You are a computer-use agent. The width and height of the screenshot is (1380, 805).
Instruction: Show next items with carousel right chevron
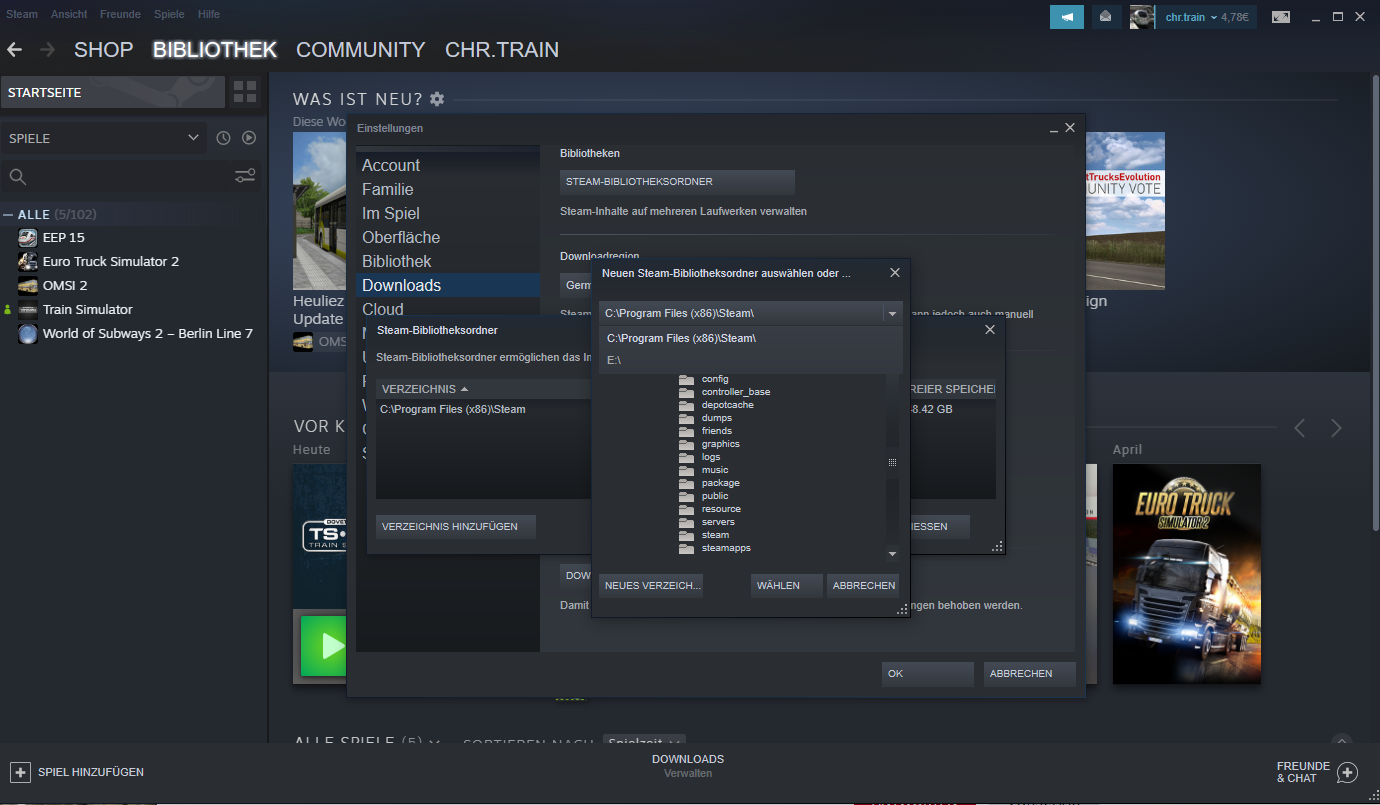tap(1336, 428)
